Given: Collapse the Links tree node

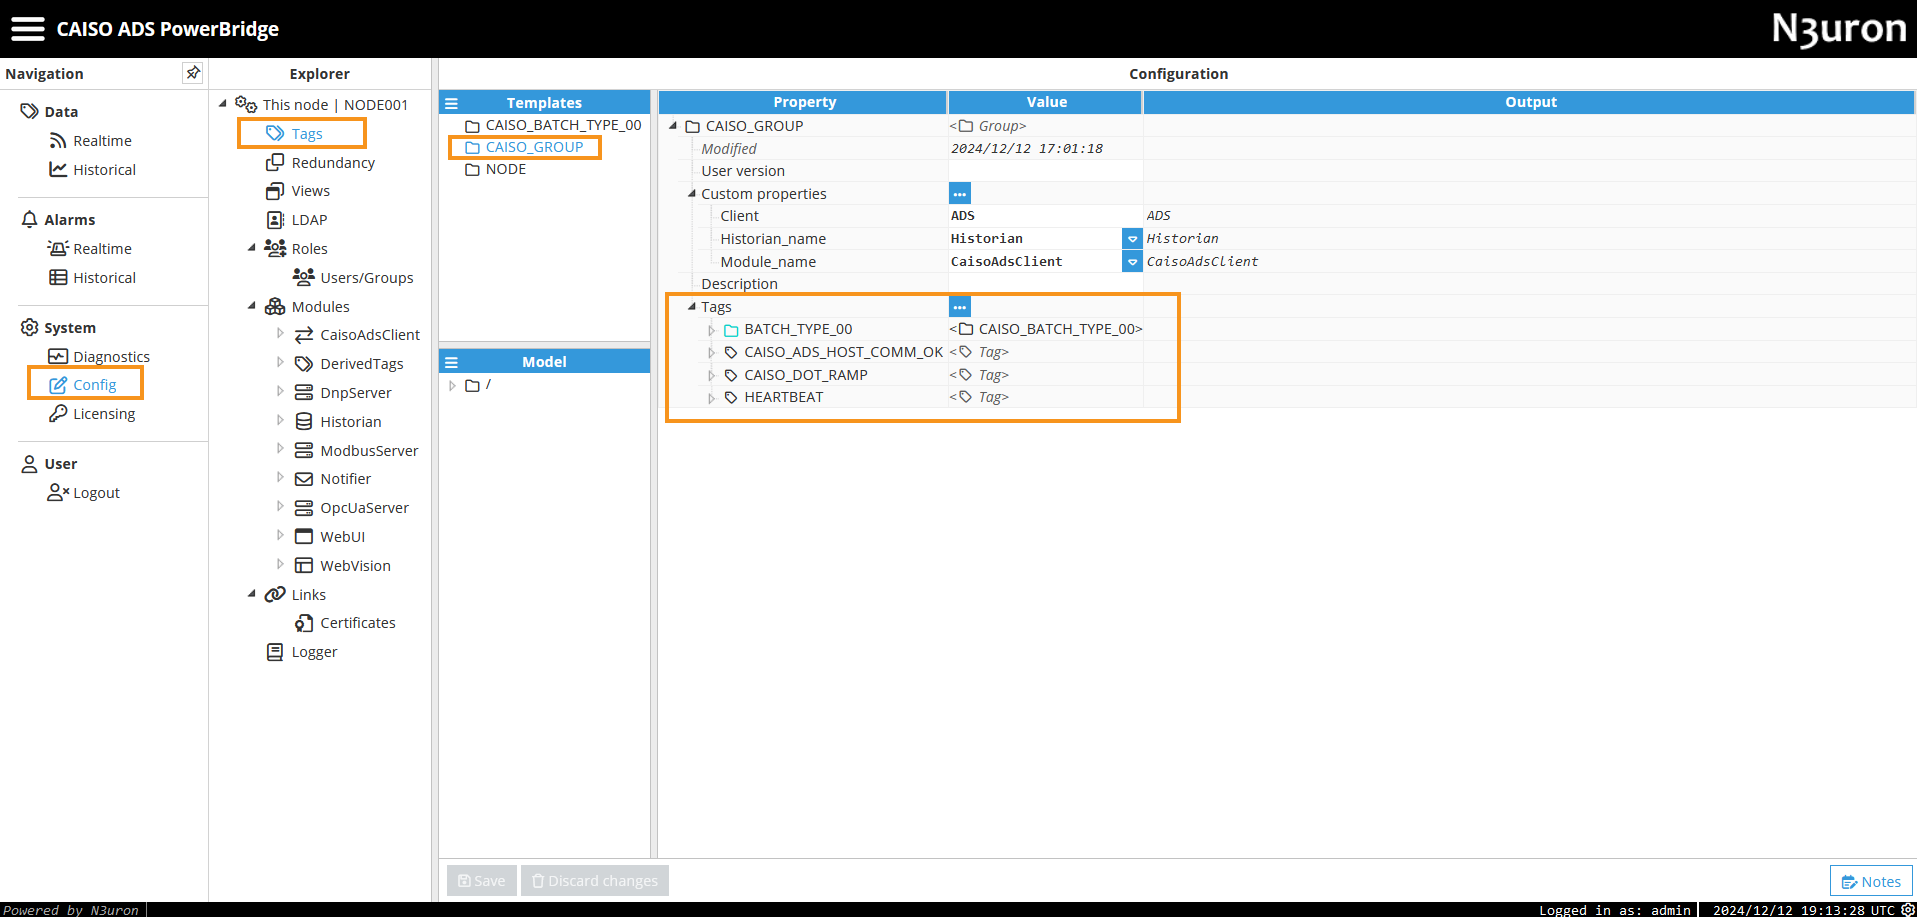Looking at the screenshot, I should (x=252, y=594).
